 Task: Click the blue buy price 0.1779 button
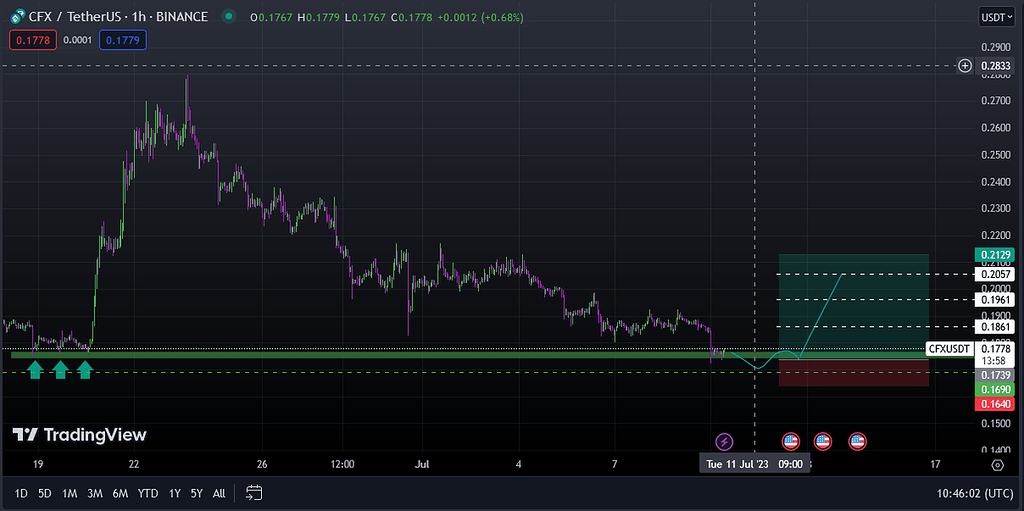[x=123, y=40]
